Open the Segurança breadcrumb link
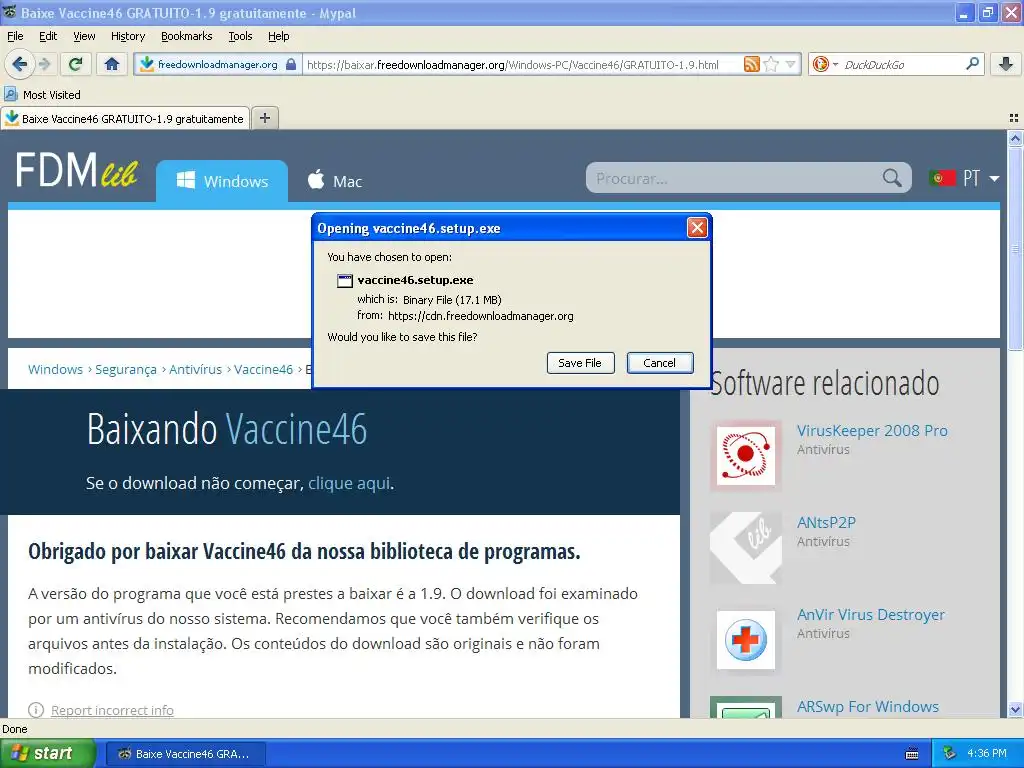The height and width of the screenshot is (768, 1024). [x=126, y=369]
